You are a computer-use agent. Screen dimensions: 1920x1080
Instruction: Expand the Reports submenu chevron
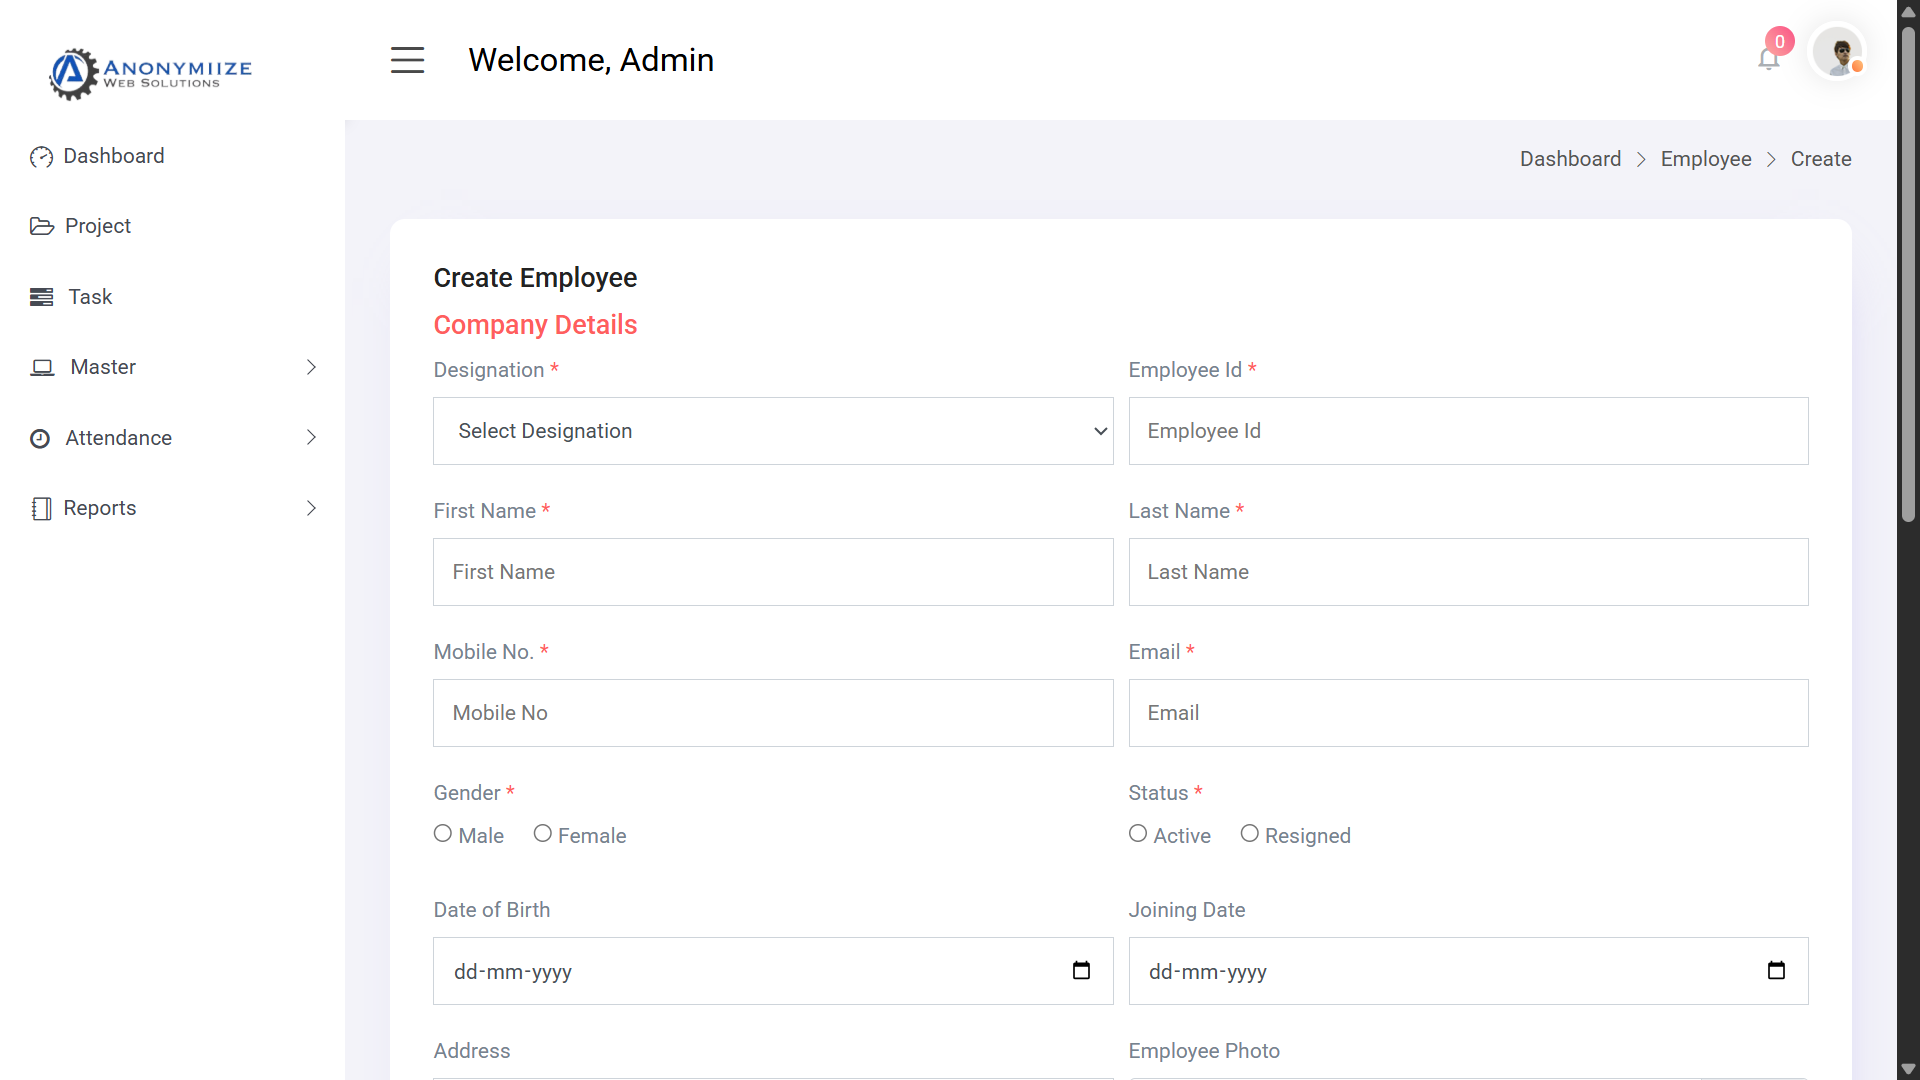pyautogui.click(x=311, y=509)
